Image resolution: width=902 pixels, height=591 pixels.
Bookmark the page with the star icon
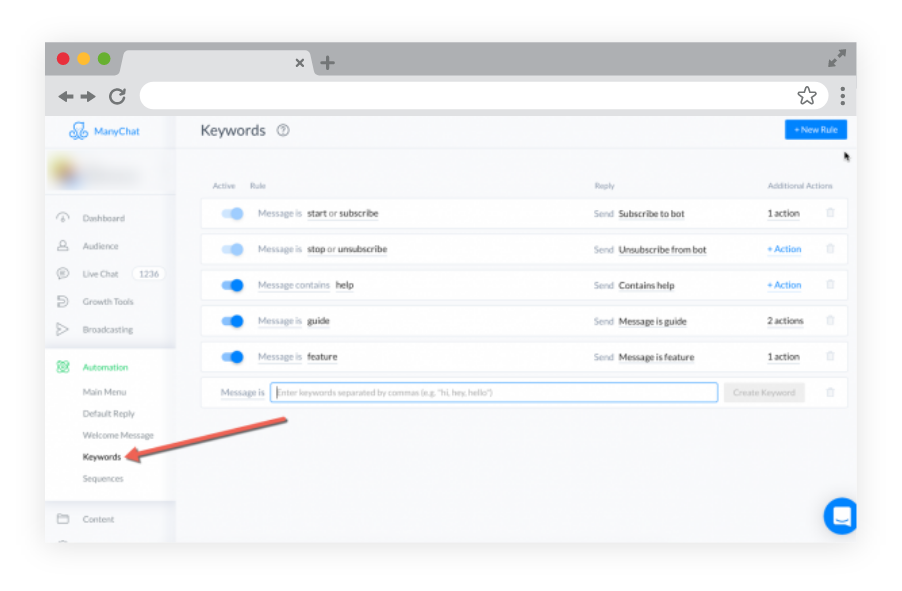[807, 96]
